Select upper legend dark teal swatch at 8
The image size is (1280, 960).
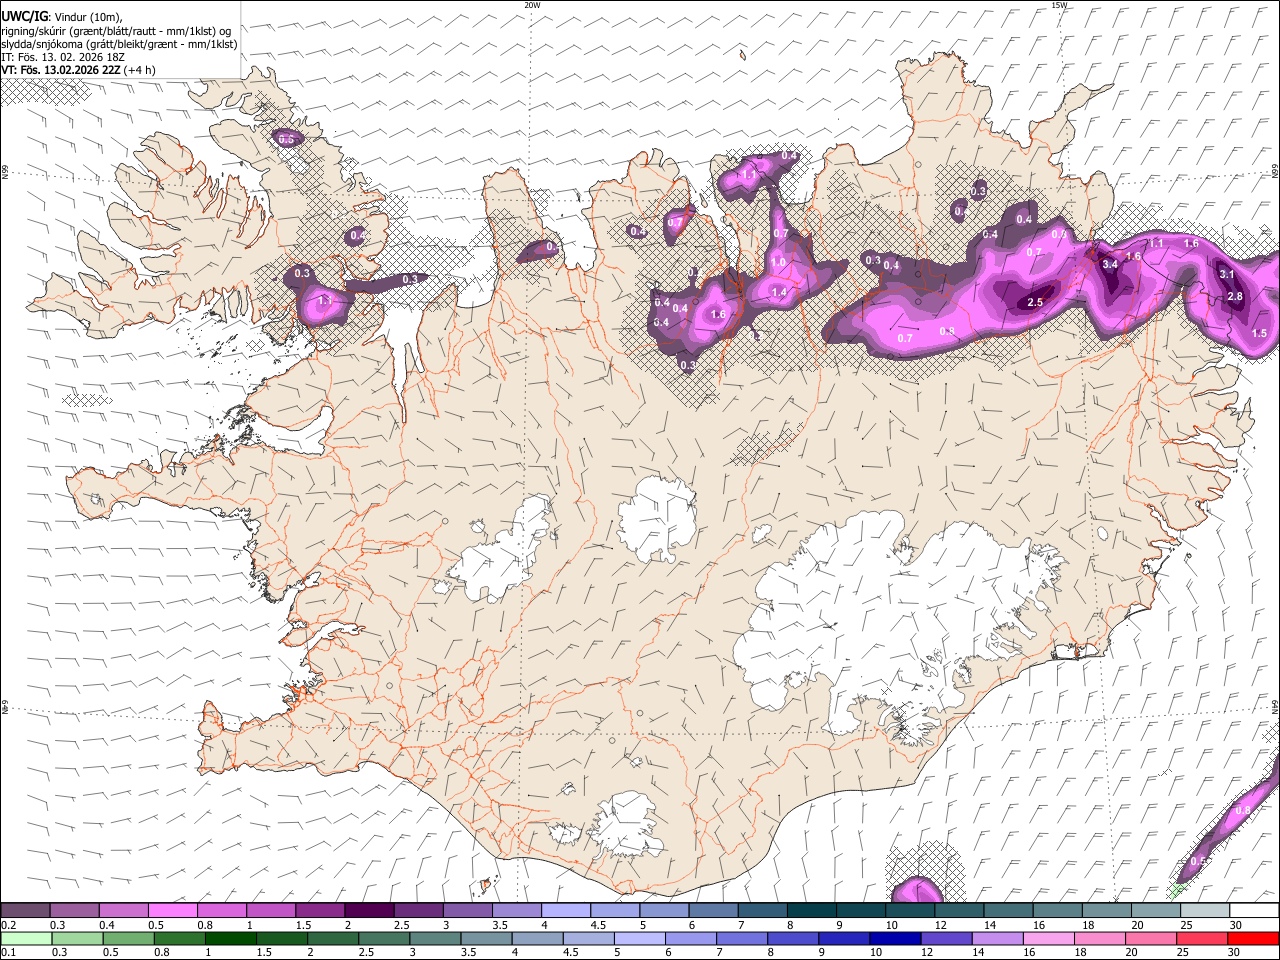(x=811, y=910)
